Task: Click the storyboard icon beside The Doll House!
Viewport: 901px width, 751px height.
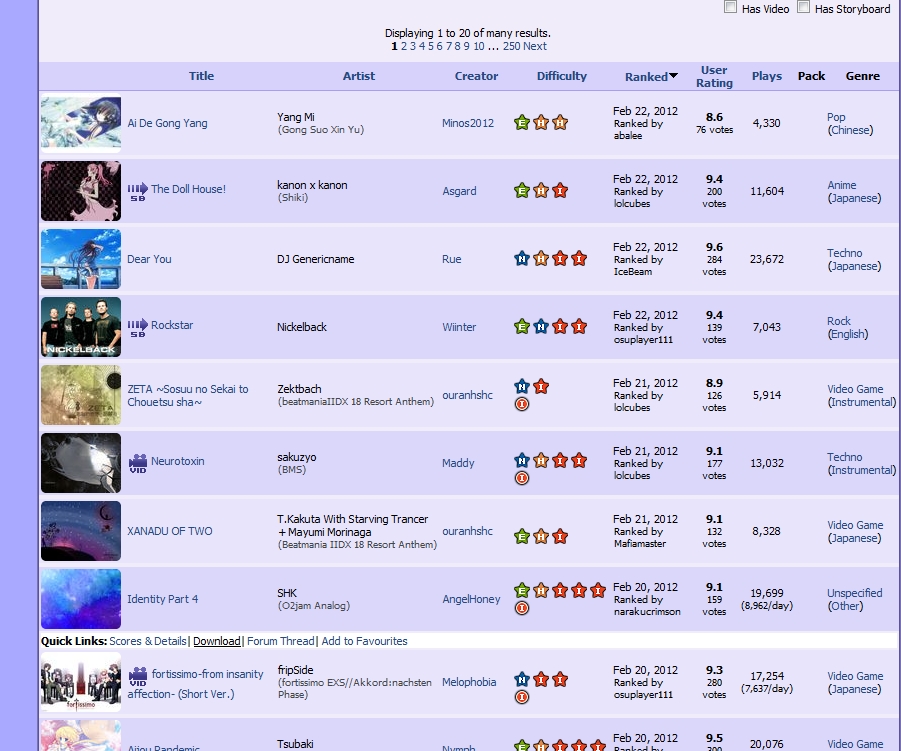Action: click(x=137, y=190)
